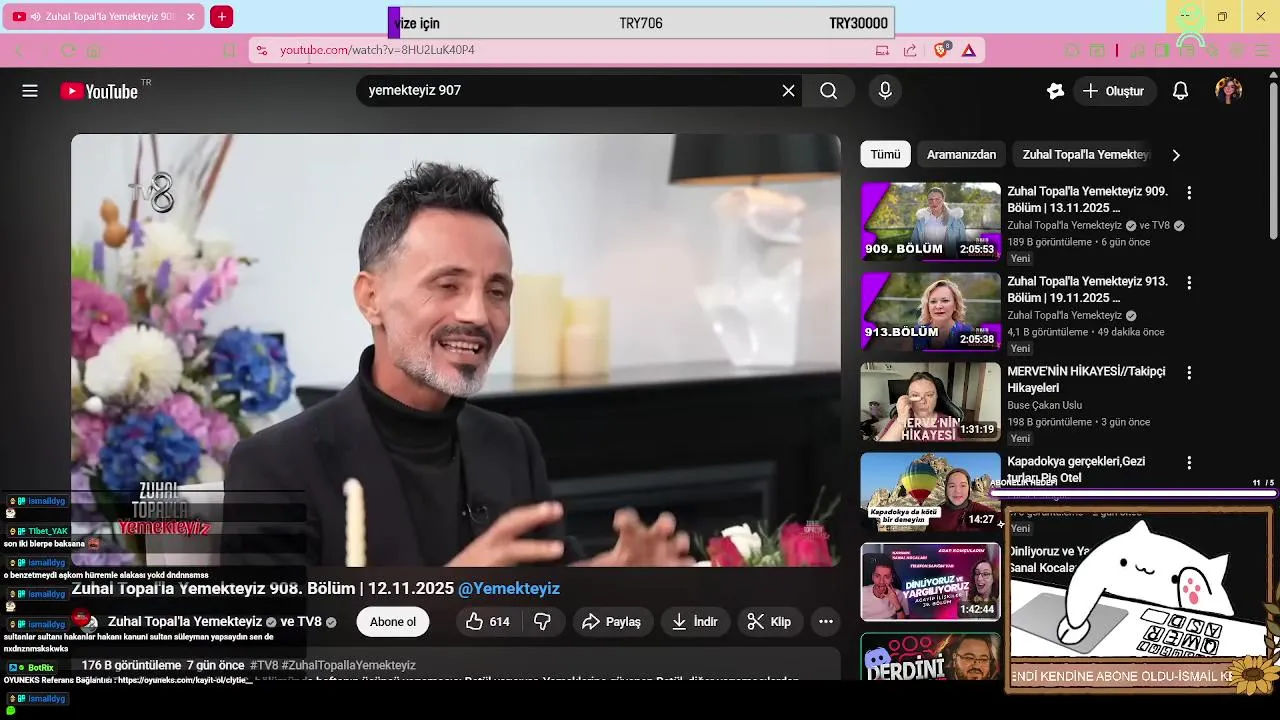The width and height of the screenshot is (1280, 720).
Task: Select the Aramanızdan filter chip
Action: click(961, 155)
